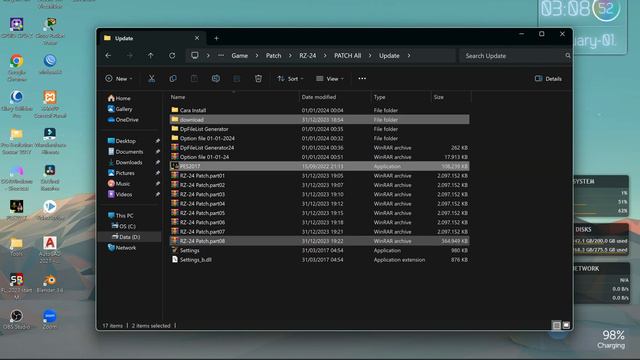
Task: Open XAMPP Control Panel desktop icon
Action: [x=50, y=104]
